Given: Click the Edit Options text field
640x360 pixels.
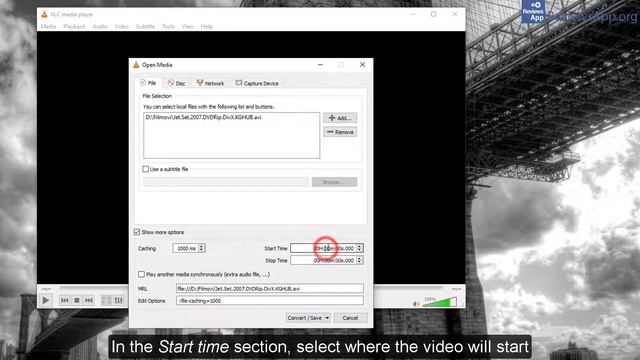Looking at the screenshot, I should [x=270, y=301].
